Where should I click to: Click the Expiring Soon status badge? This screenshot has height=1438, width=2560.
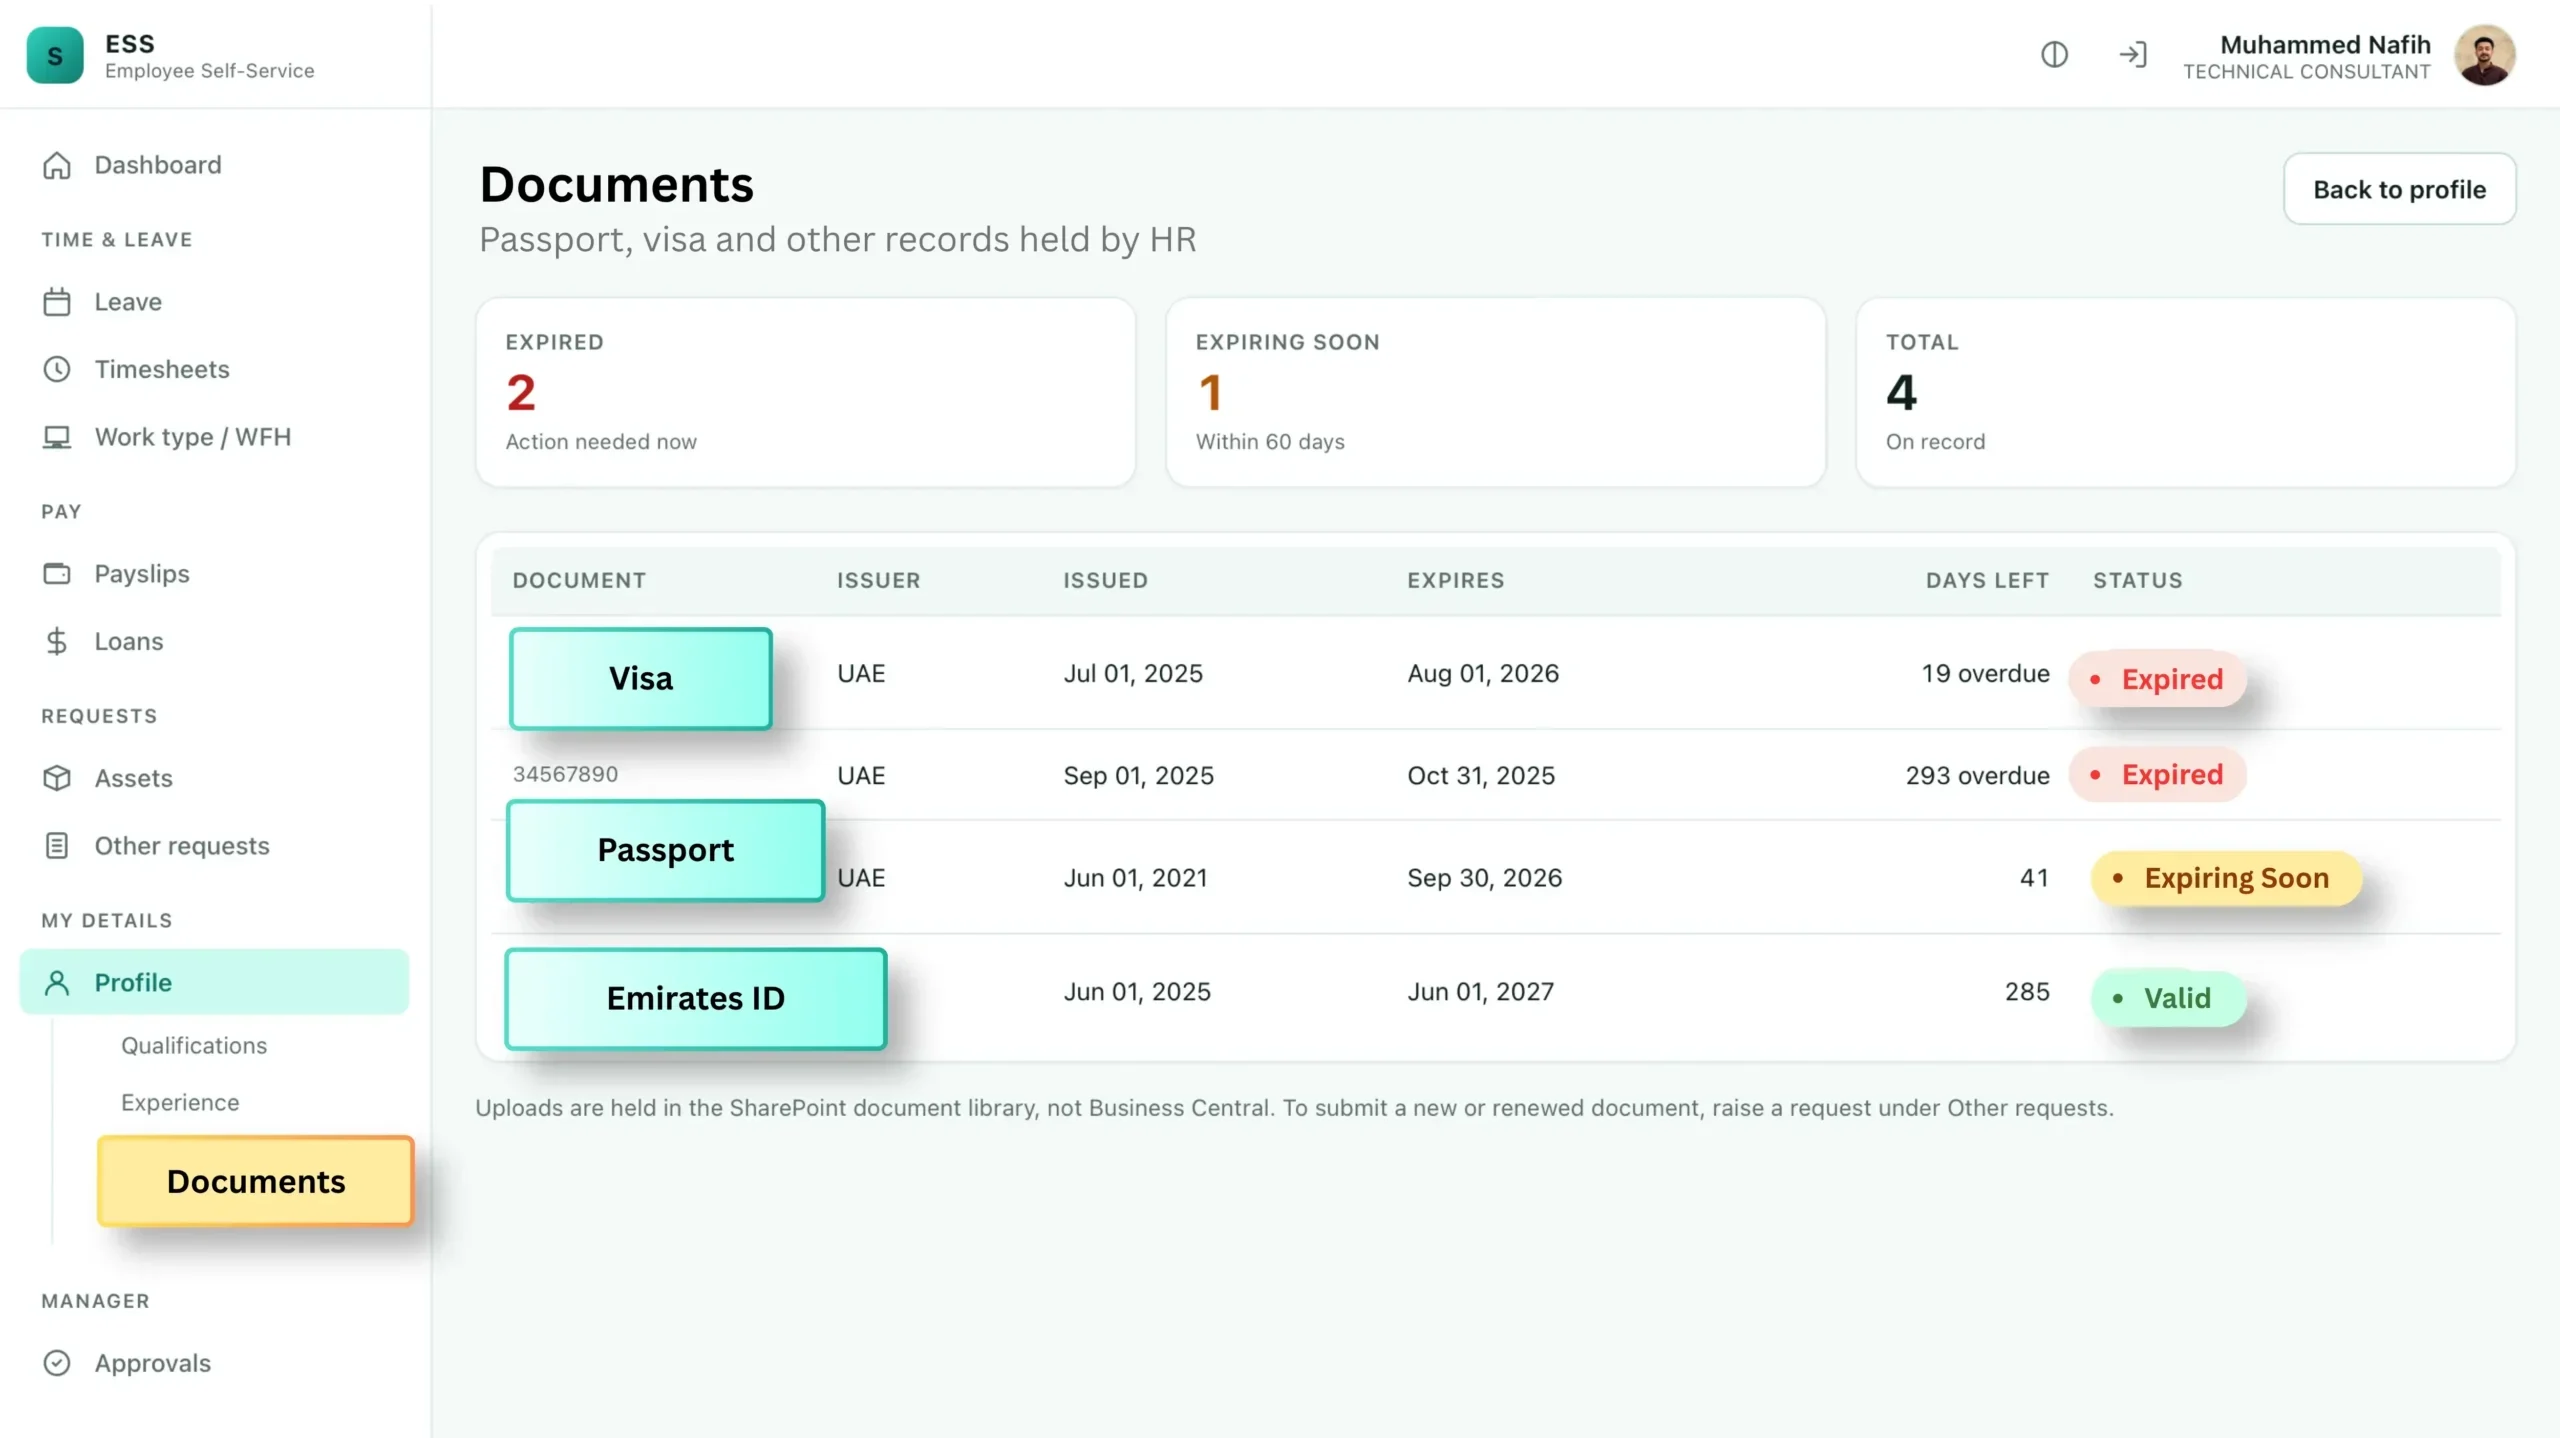point(2226,878)
